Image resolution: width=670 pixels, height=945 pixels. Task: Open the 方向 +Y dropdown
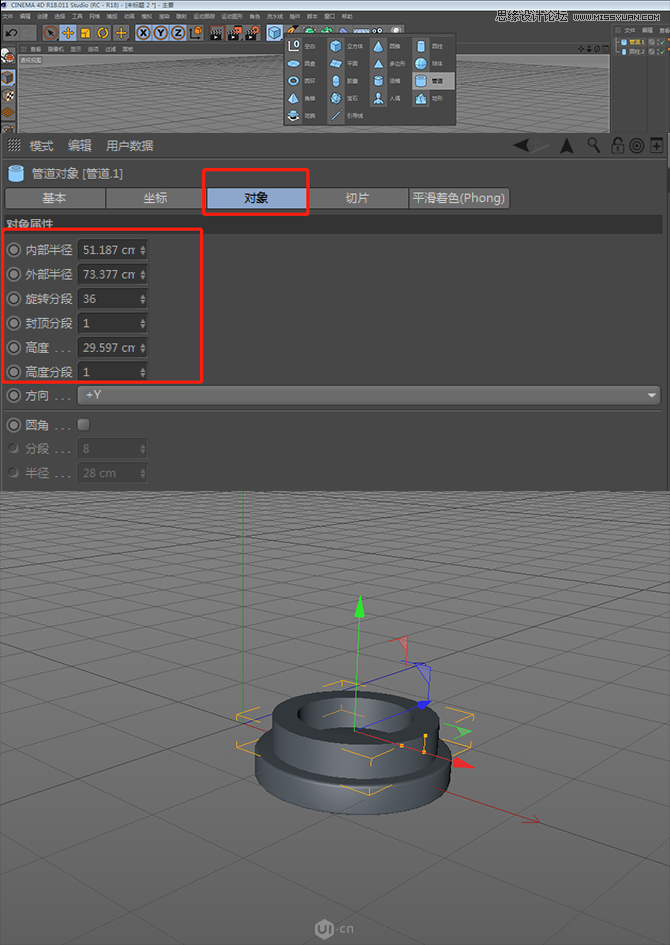point(368,395)
